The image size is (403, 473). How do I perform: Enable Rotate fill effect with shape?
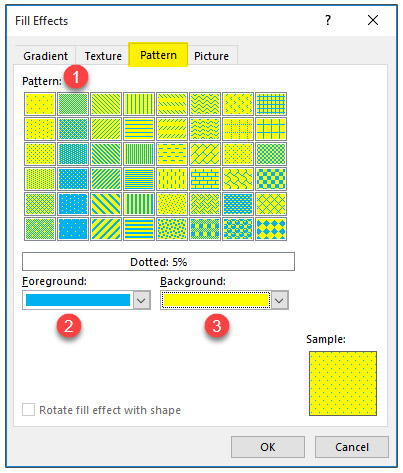[28, 410]
